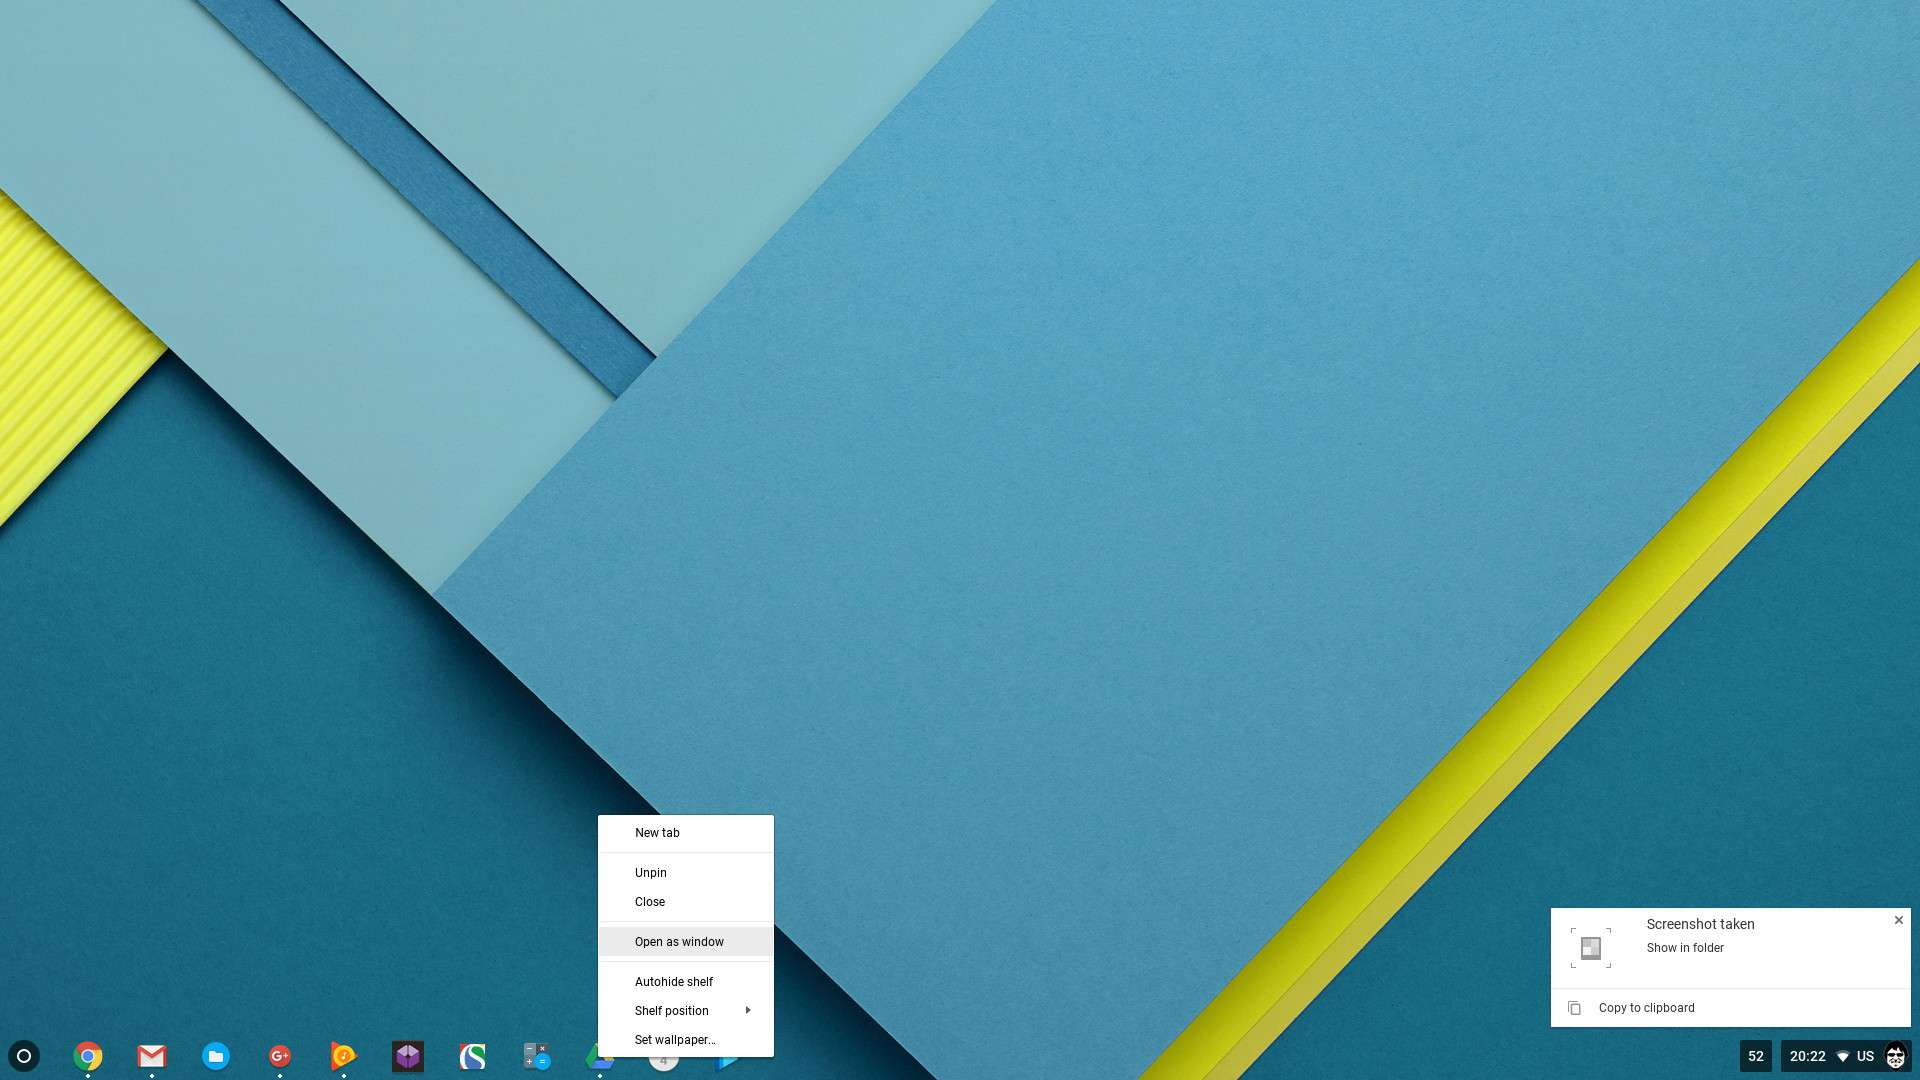Open the purple cube app

(x=408, y=1056)
